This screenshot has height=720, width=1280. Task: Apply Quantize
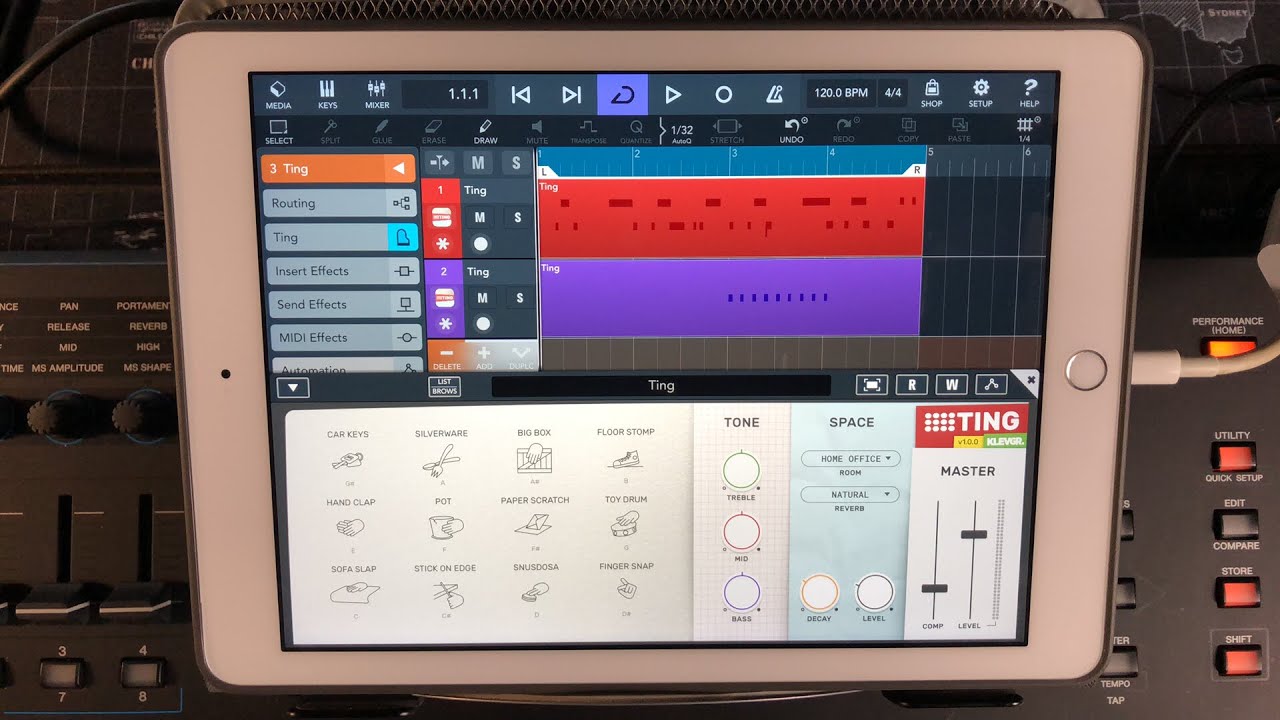(x=636, y=131)
